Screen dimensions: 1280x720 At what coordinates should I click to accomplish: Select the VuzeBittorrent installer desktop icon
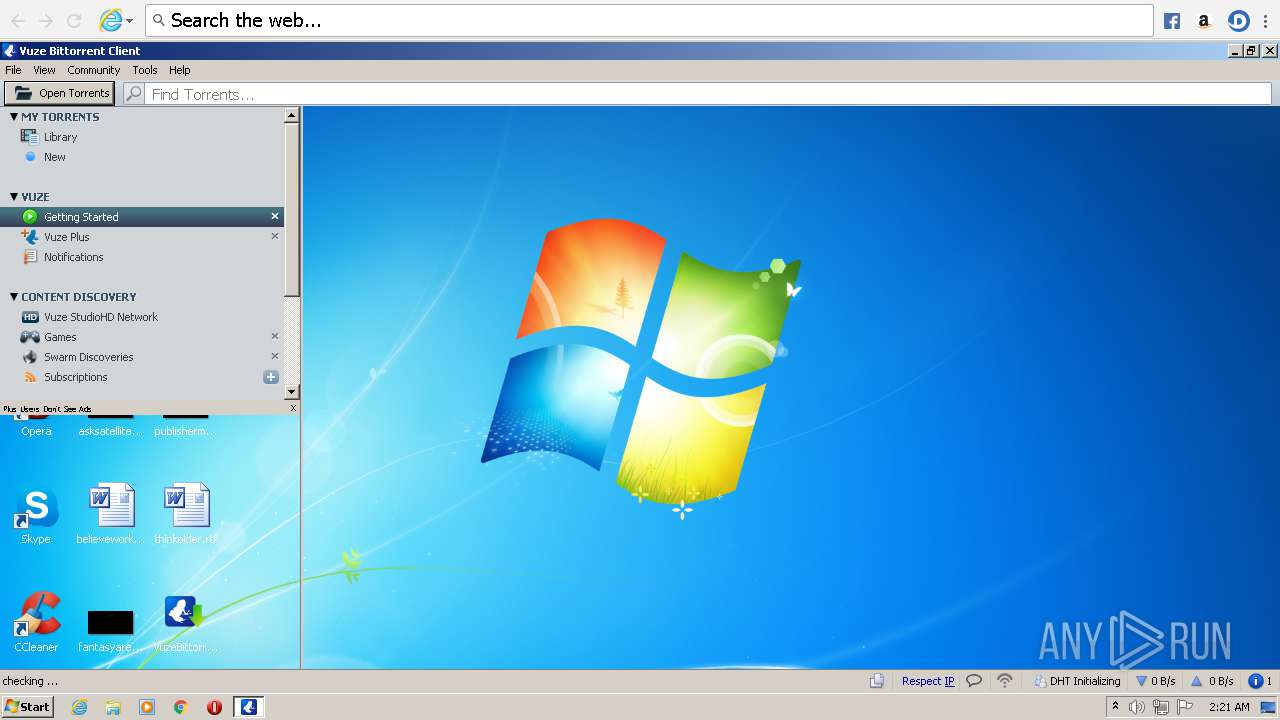[185, 622]
